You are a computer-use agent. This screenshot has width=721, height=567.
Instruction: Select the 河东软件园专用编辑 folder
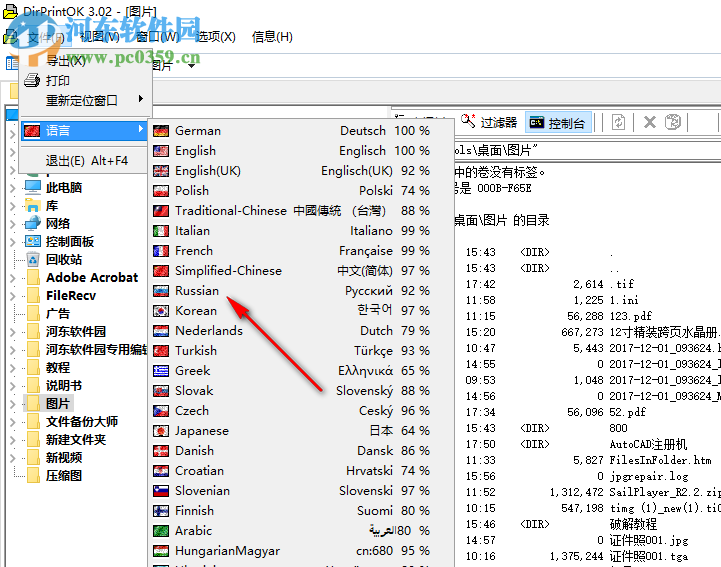96,349
